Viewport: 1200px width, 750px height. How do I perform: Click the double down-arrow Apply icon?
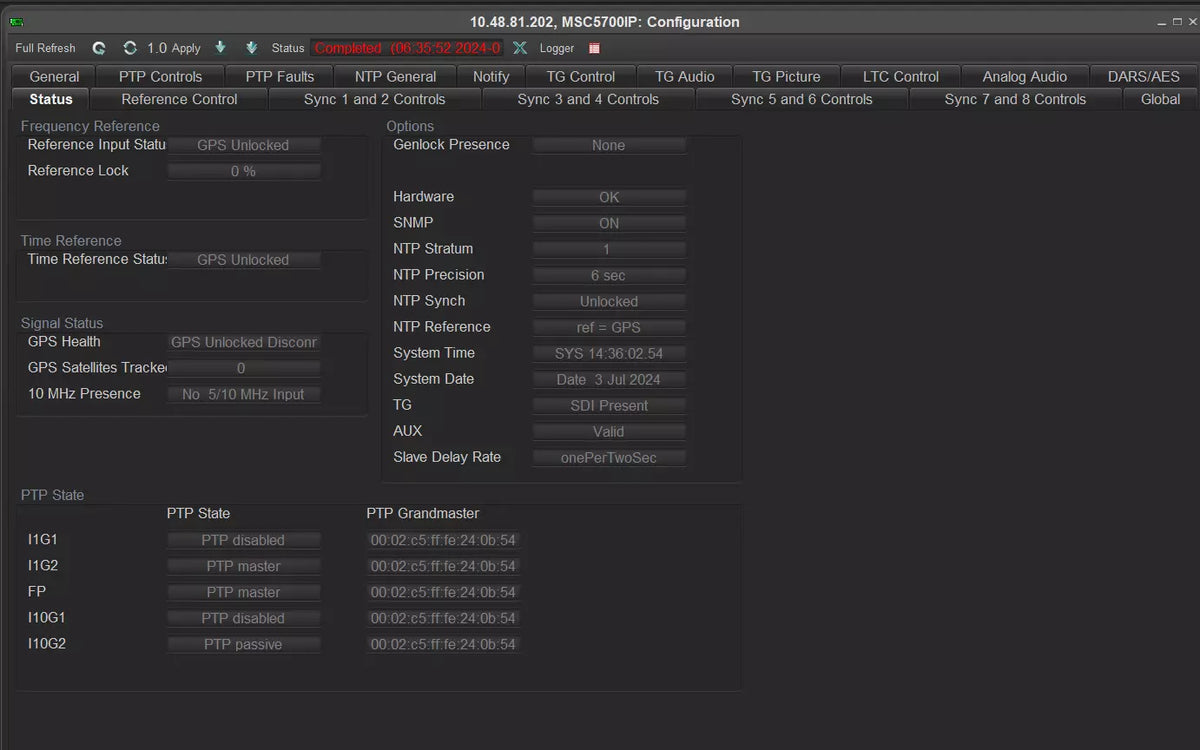point(251,48)
